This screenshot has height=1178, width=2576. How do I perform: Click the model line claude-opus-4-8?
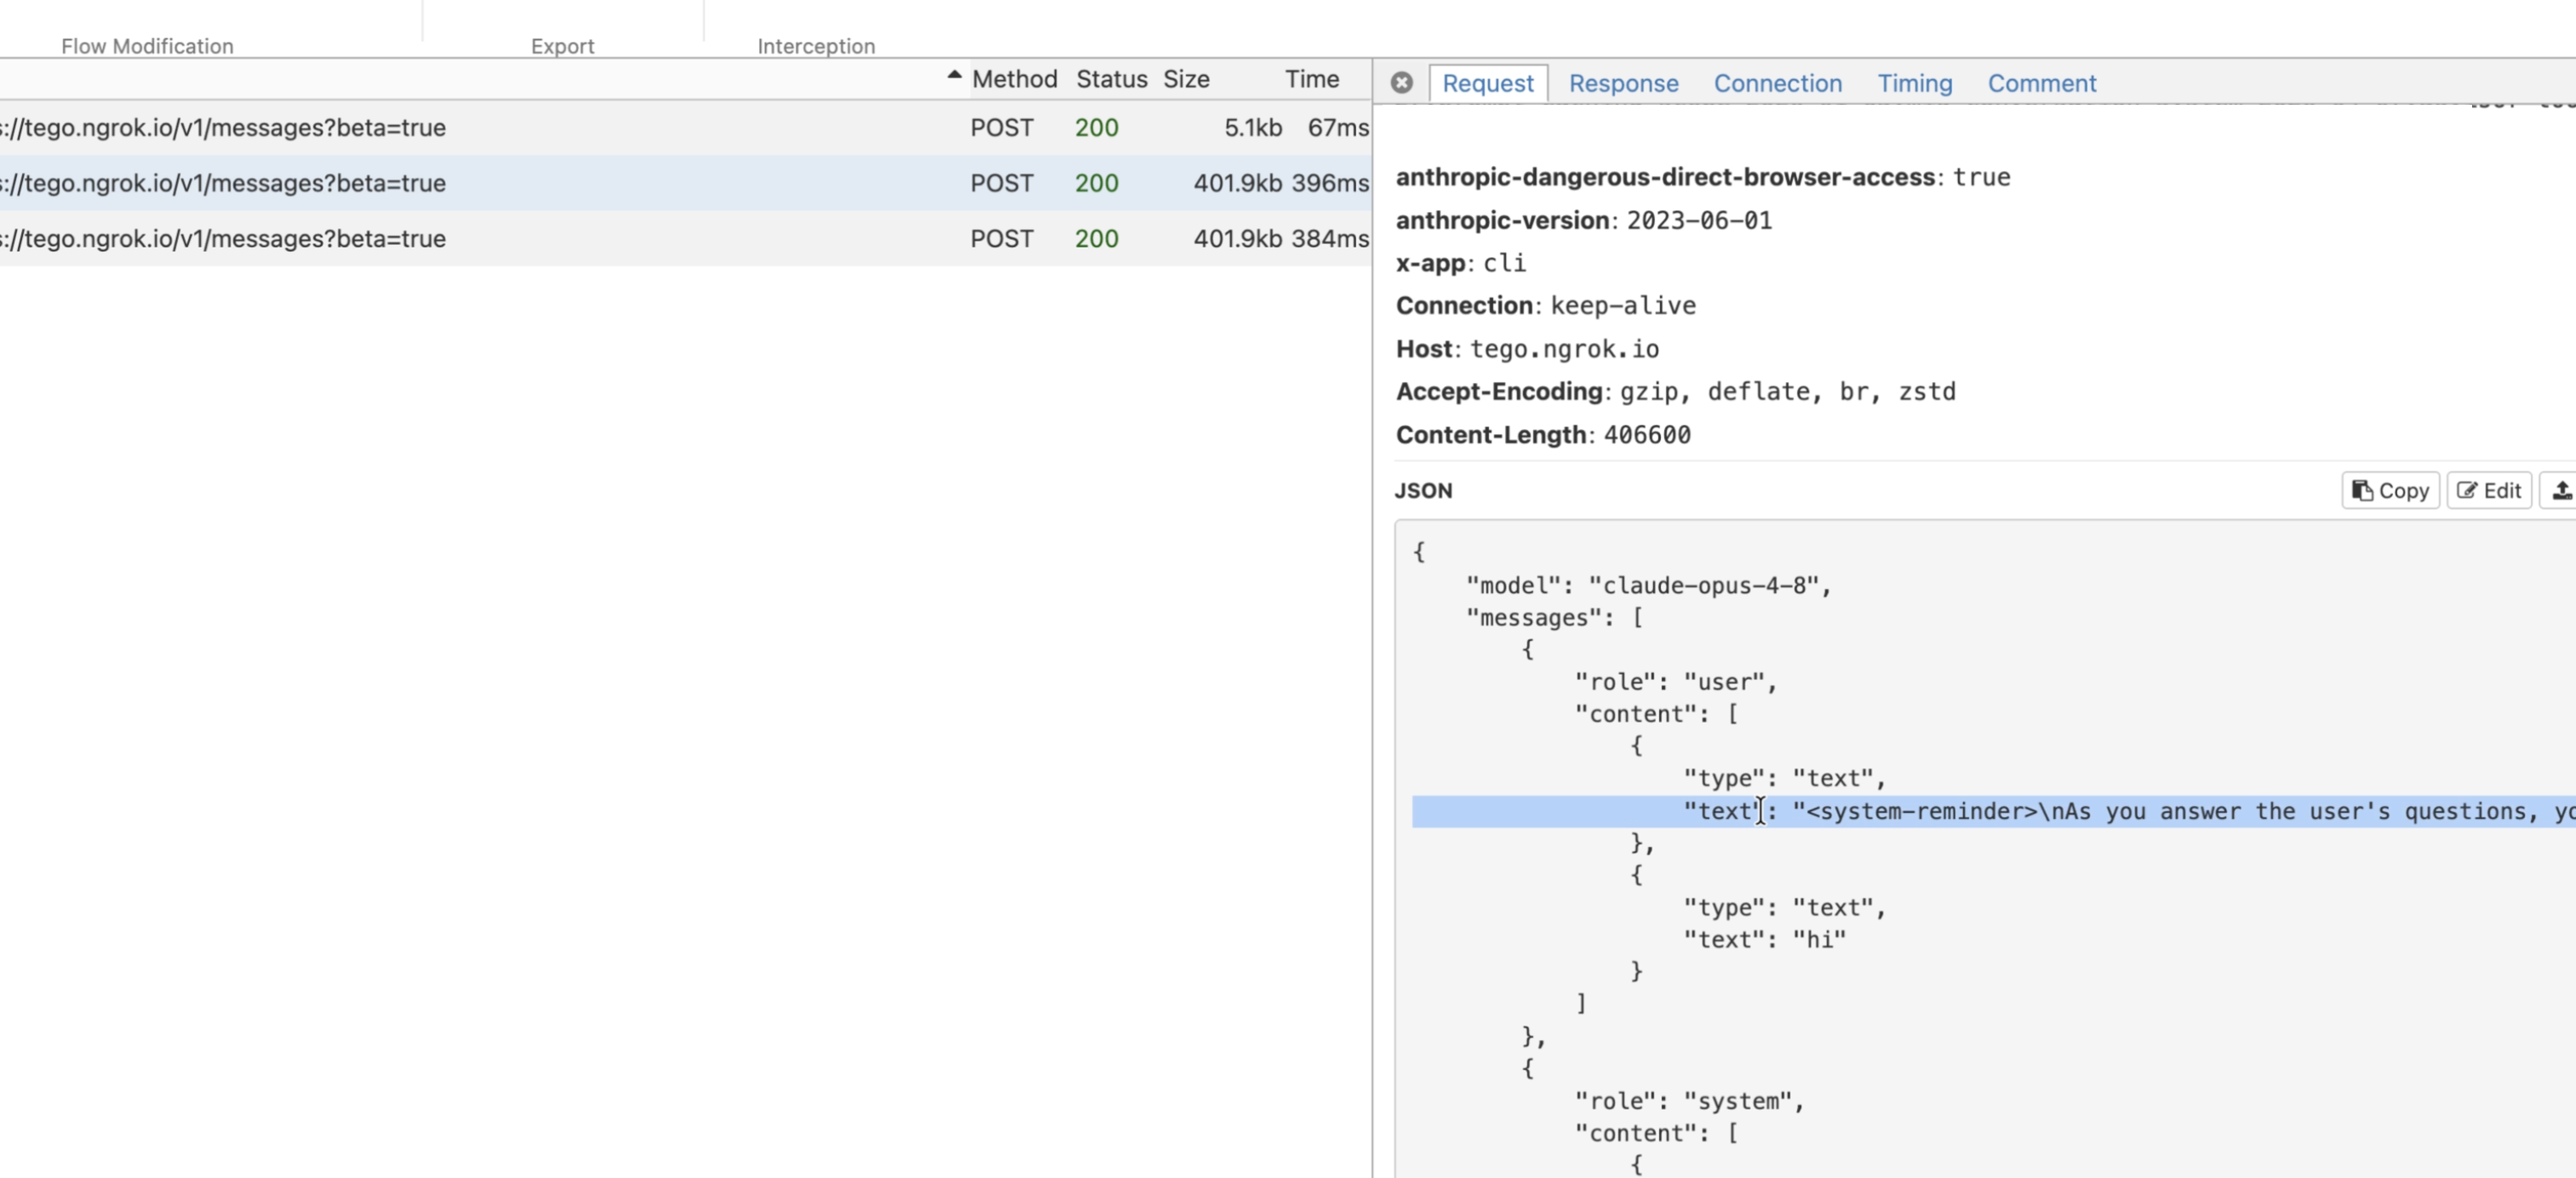1648,585
